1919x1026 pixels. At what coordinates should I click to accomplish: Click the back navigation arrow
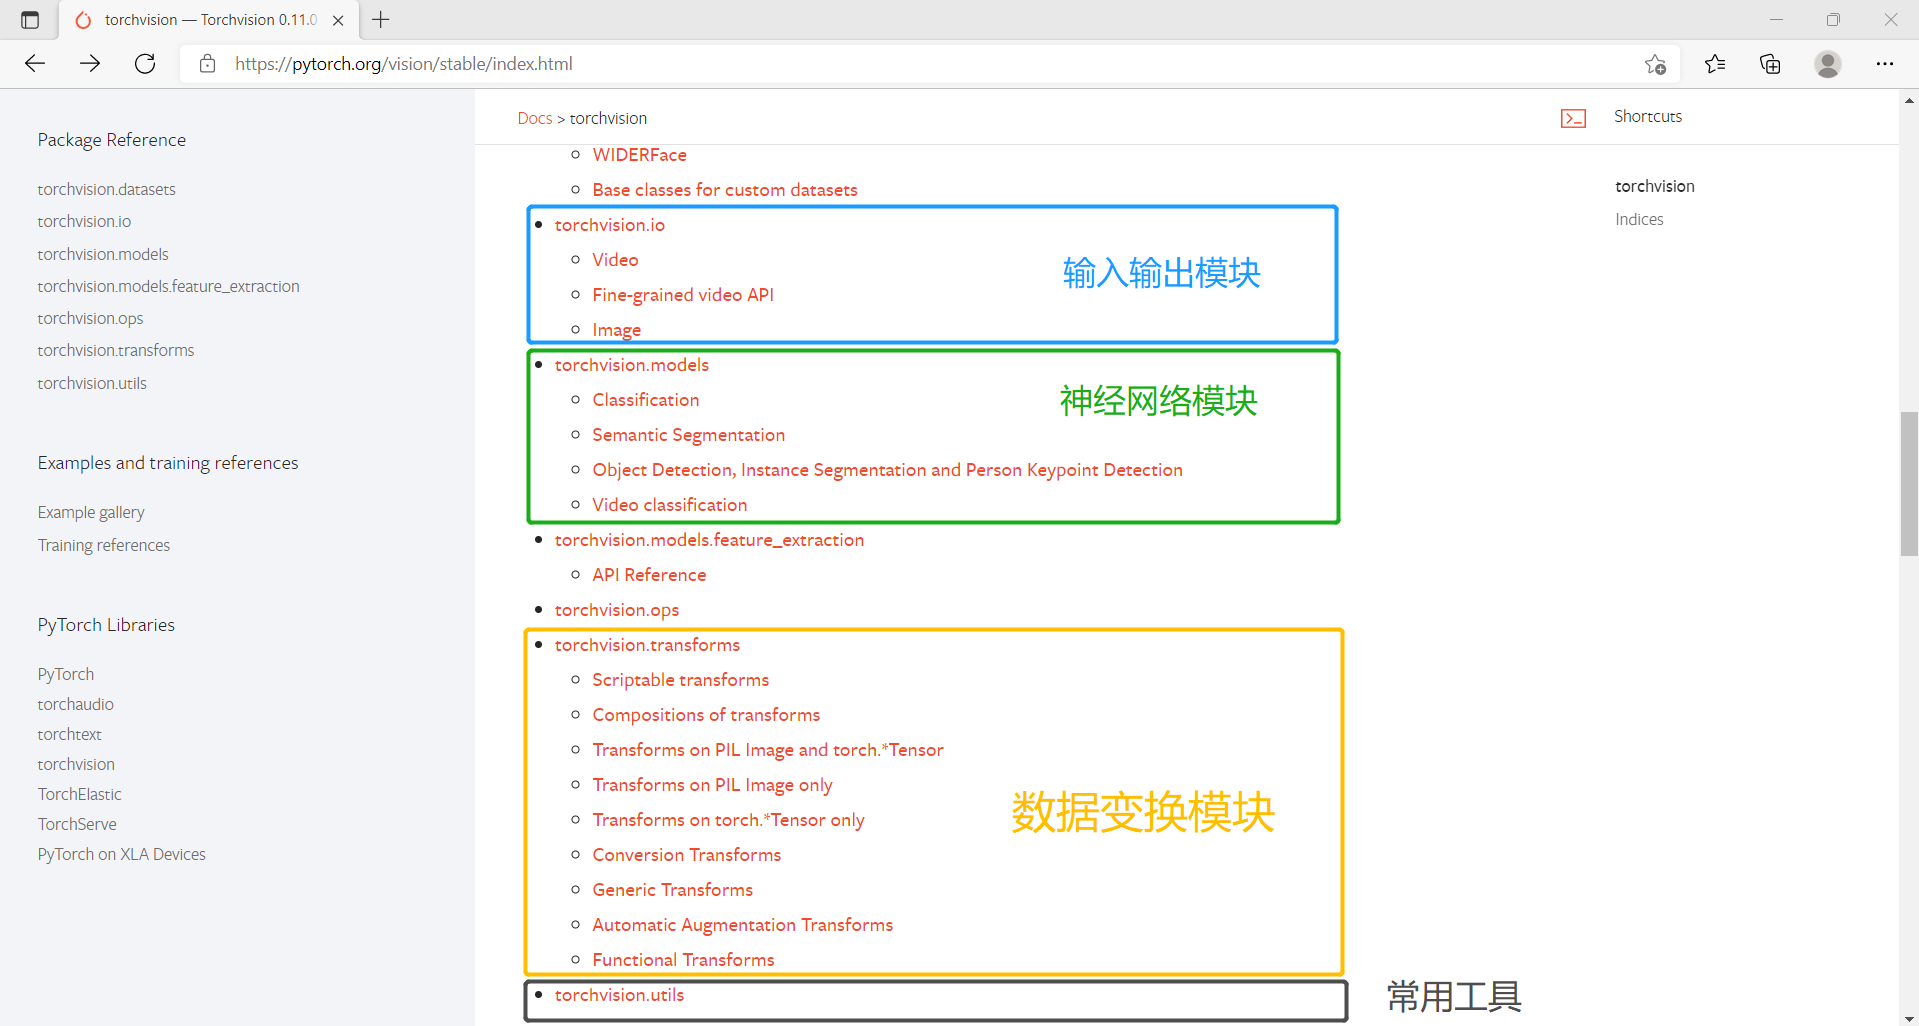(34, 63)
